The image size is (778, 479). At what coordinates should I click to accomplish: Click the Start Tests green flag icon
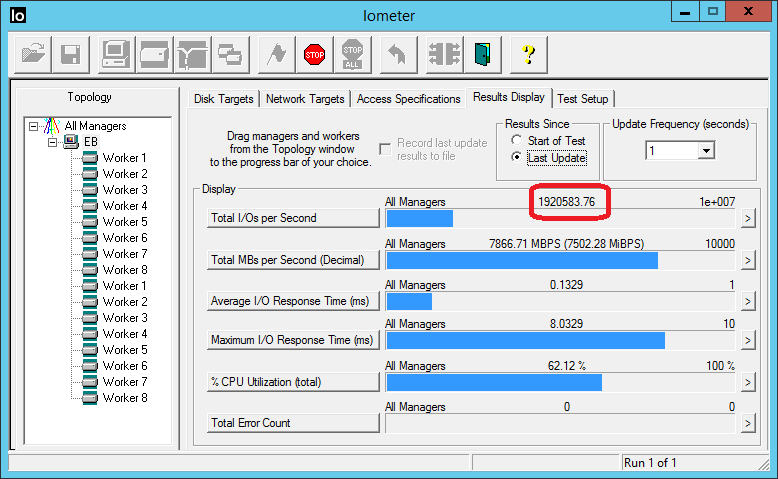(275, 55)
